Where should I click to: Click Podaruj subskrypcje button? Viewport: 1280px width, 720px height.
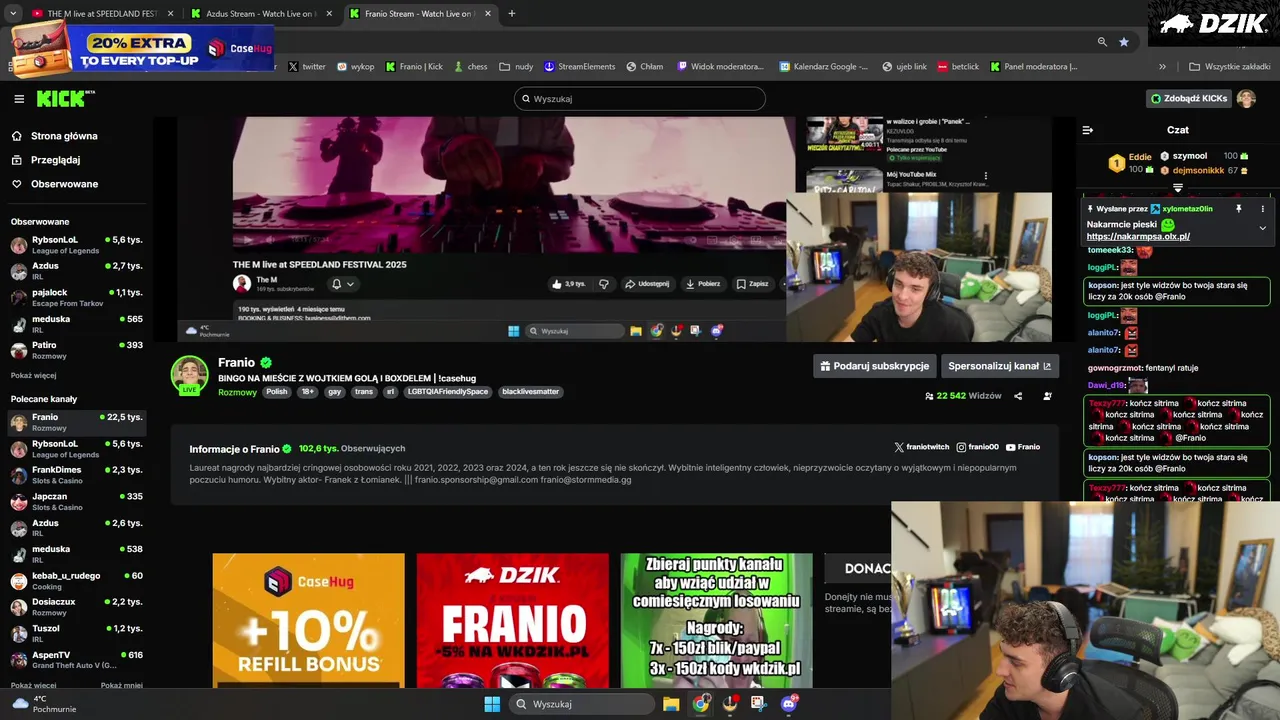tap(875, 366)
